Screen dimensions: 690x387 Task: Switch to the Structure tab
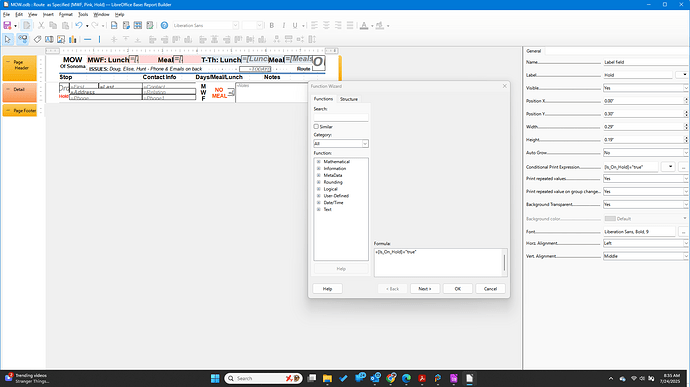[349, 99]
